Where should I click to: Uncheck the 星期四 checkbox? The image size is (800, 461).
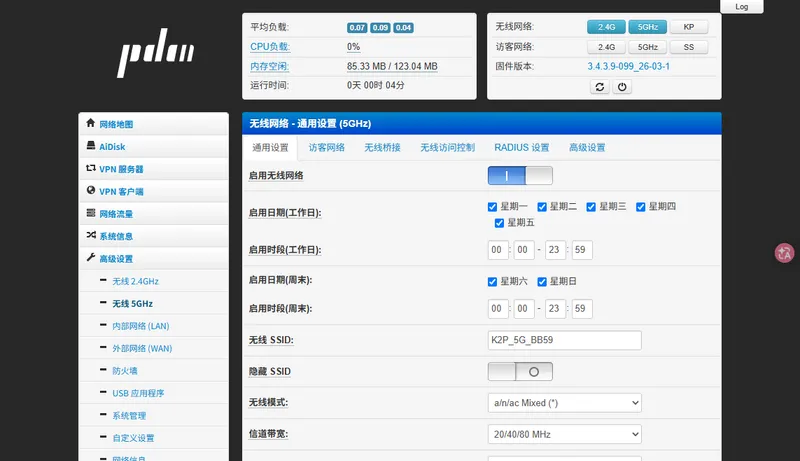click(x=640, y=207)
